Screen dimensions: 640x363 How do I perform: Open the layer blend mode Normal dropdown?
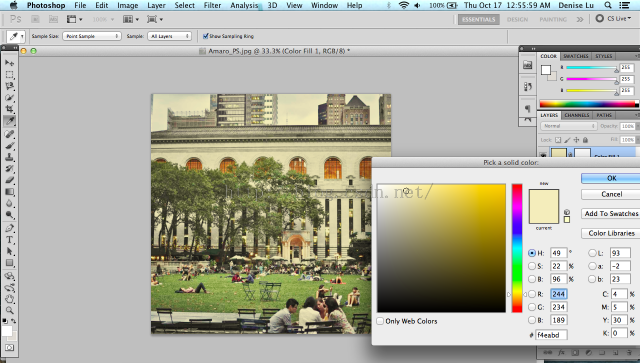[x=569, y=126]
